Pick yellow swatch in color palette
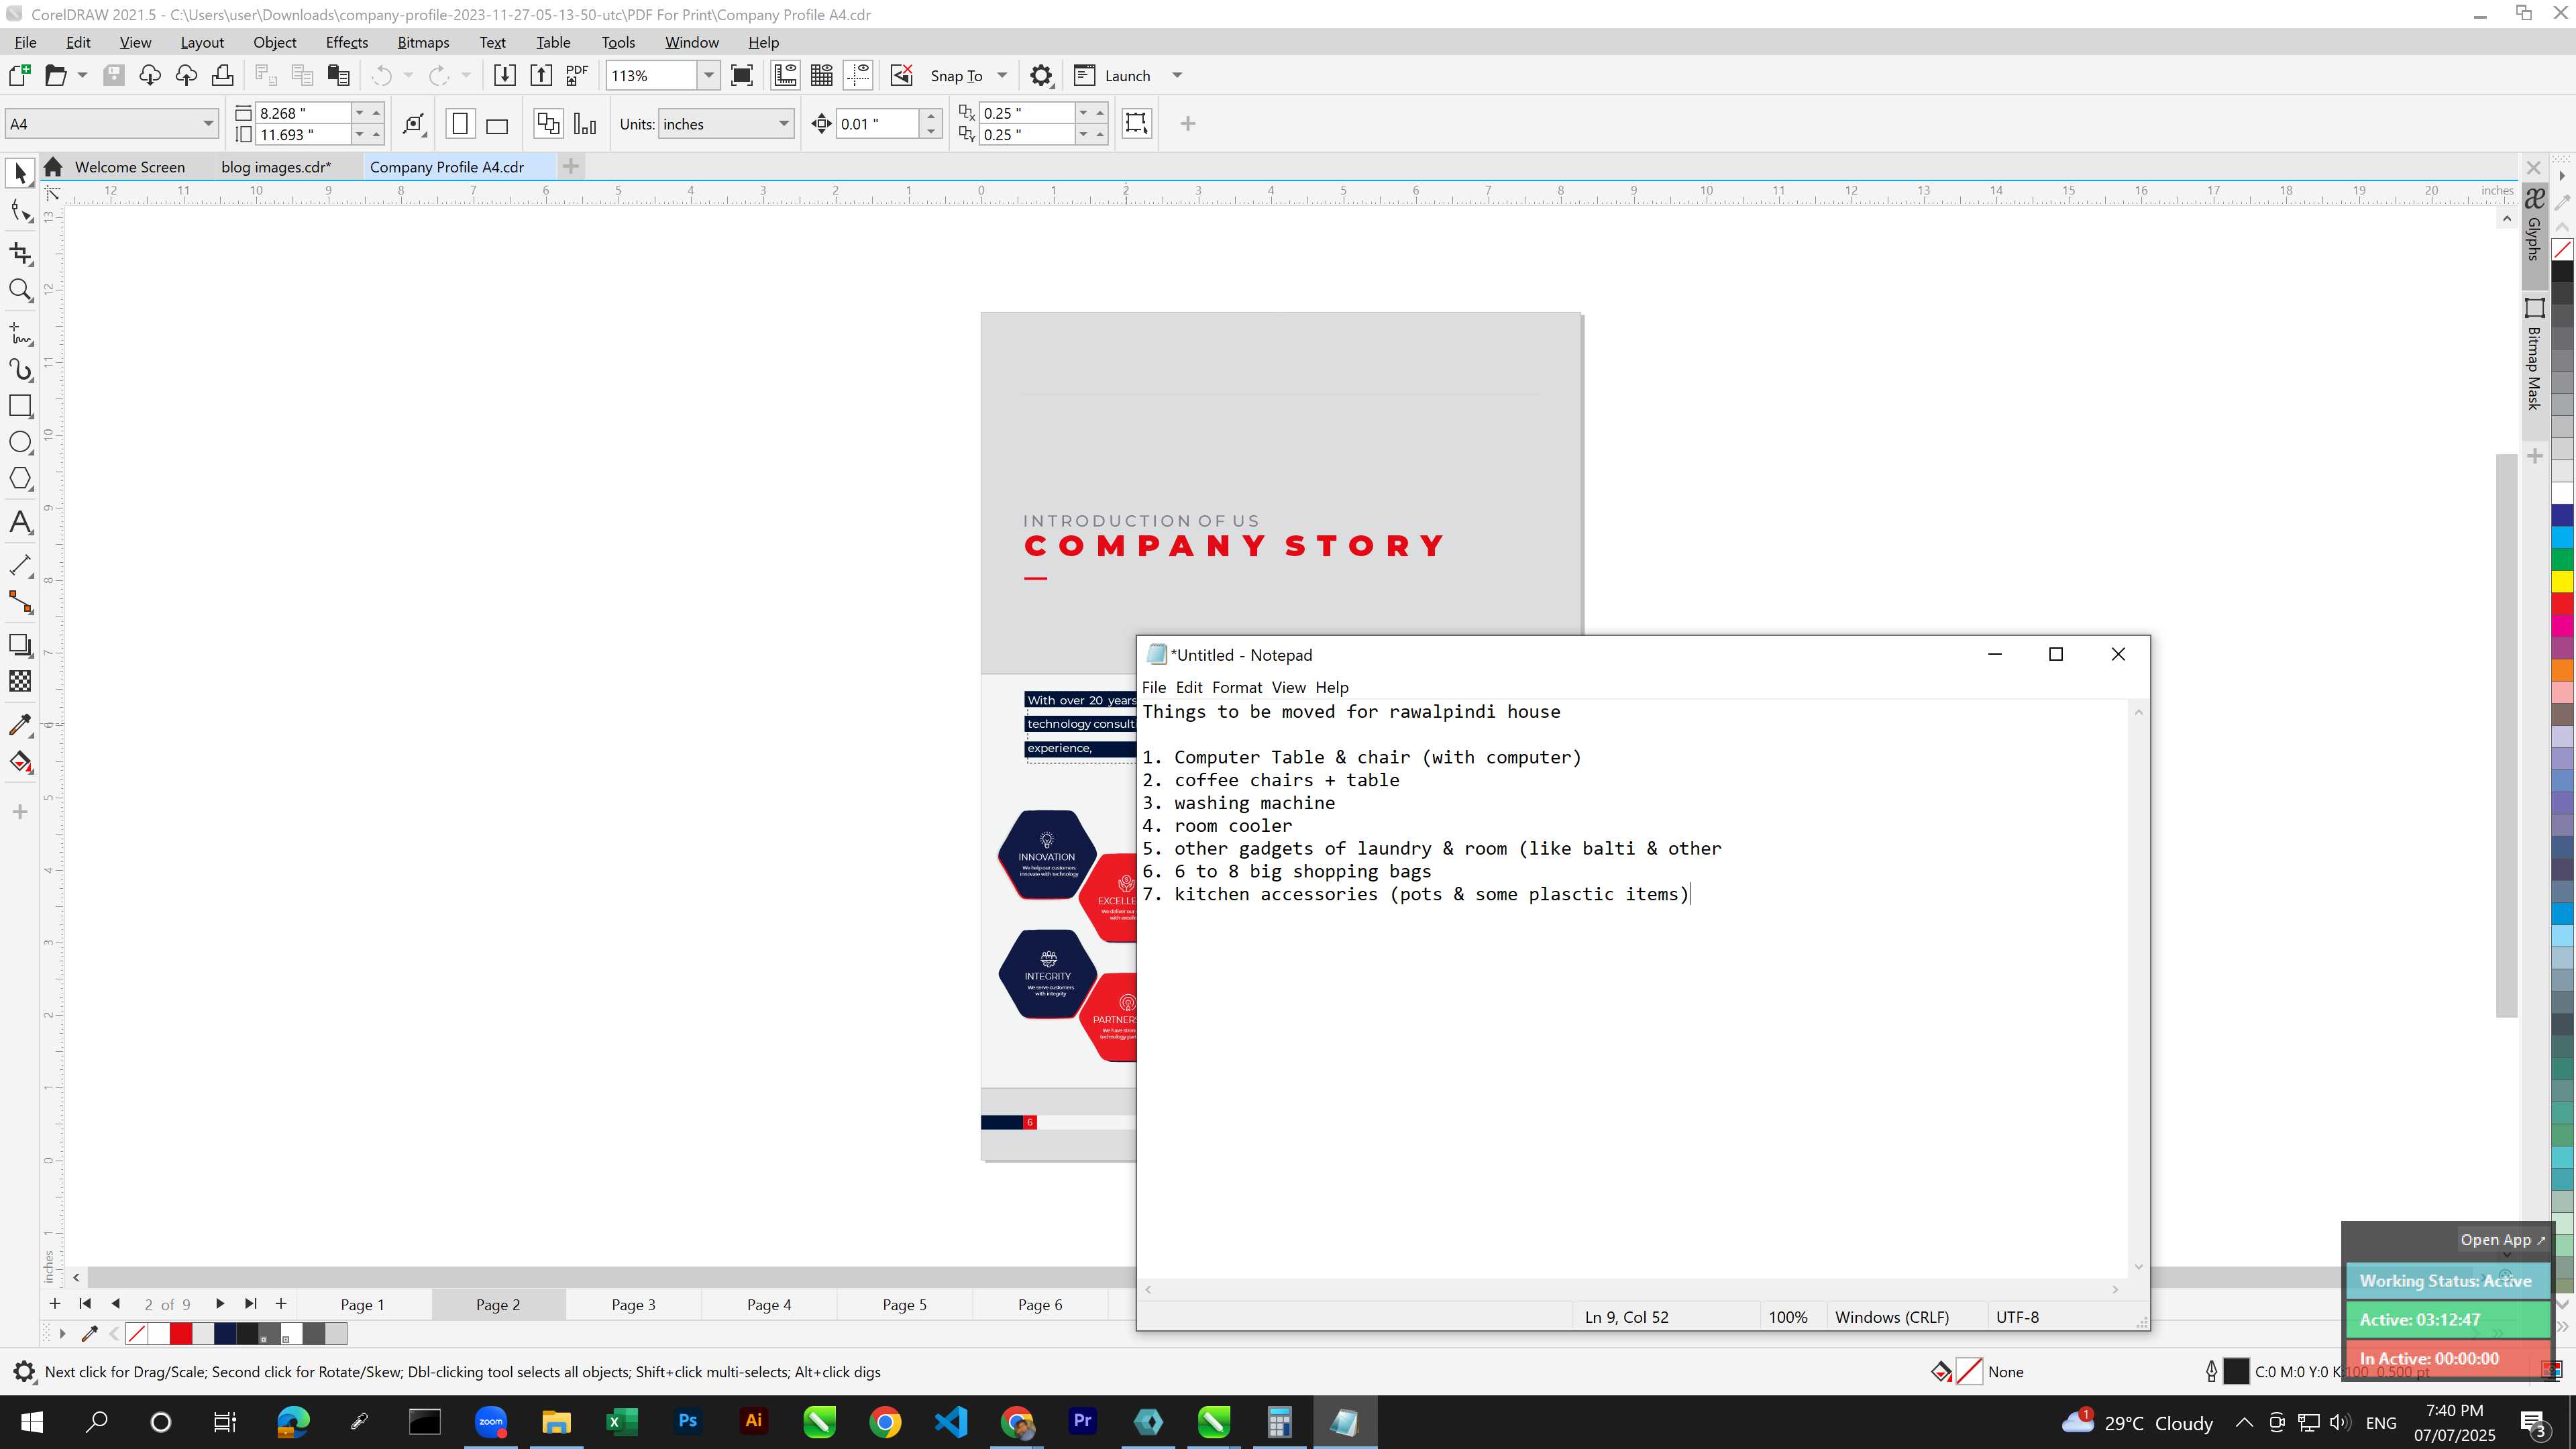The height and width of the screenshot is (1449, 2576). tap(2563, 581)
